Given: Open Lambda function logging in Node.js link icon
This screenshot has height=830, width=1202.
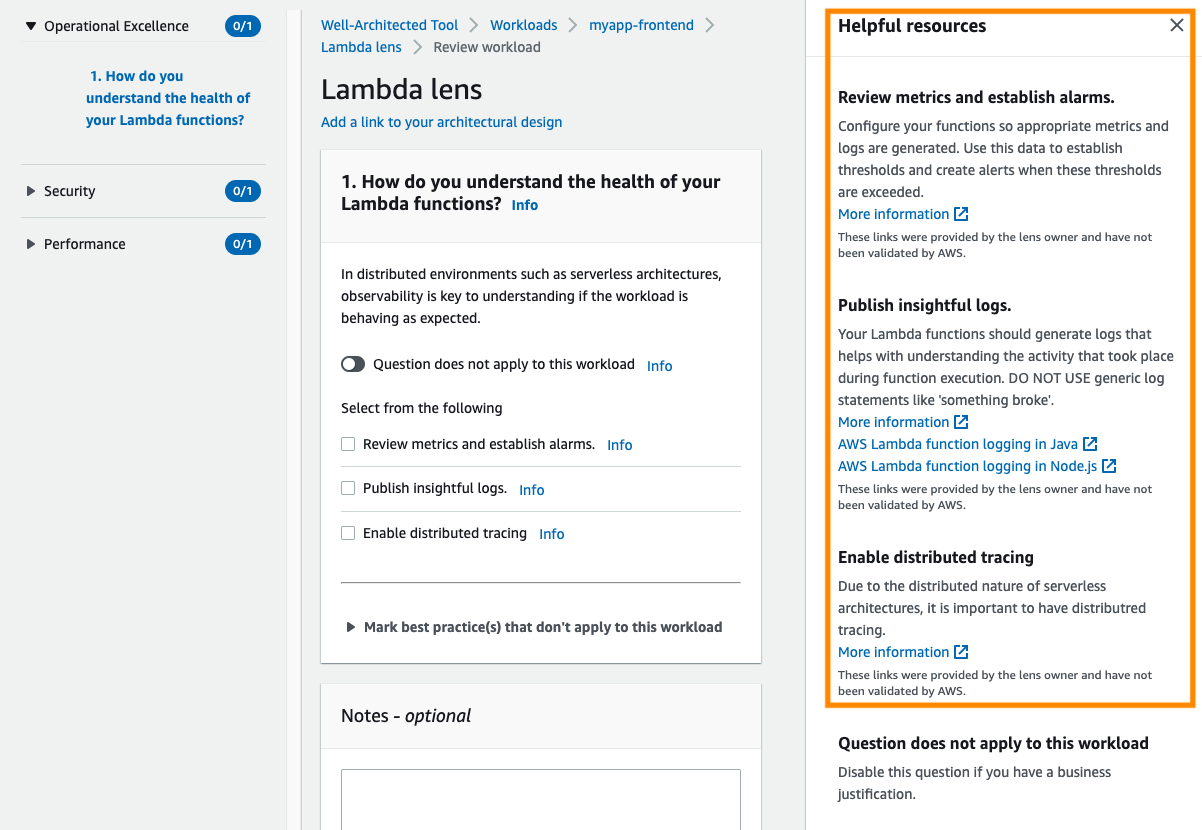Looking at the screenshot, I should tap(1110, 465).
